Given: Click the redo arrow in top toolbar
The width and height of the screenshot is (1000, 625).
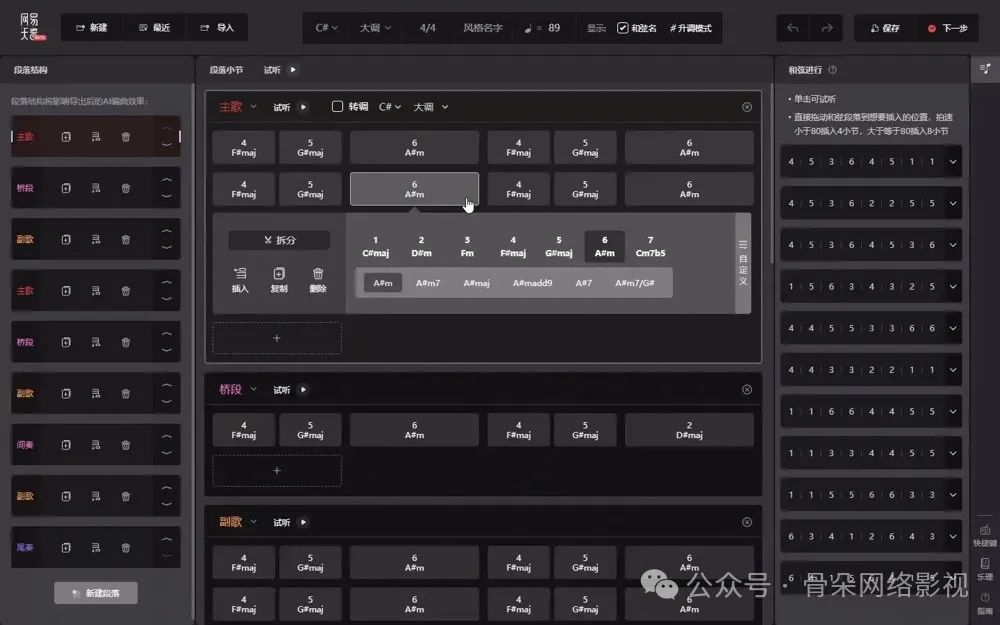Looking at the screenshot, I should [x=826, y=28].
